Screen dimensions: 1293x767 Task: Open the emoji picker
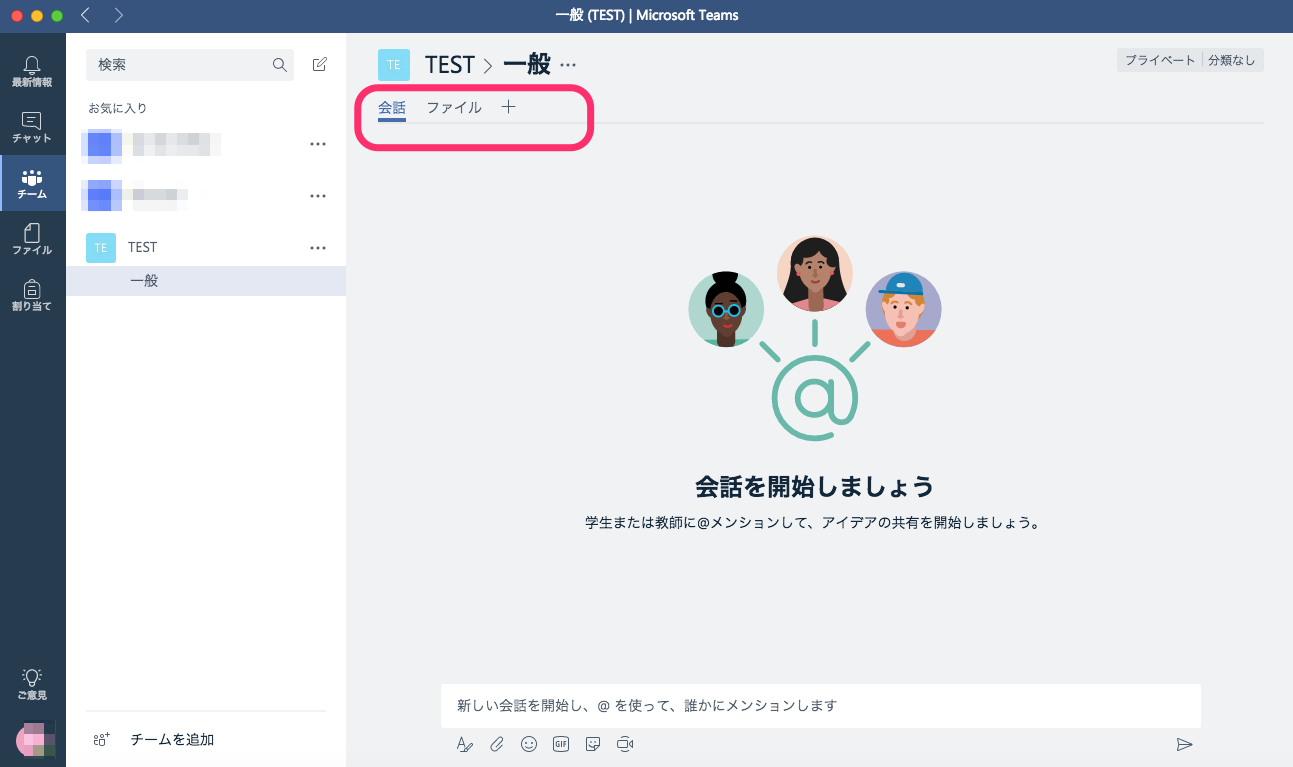[x=529, y=744]
